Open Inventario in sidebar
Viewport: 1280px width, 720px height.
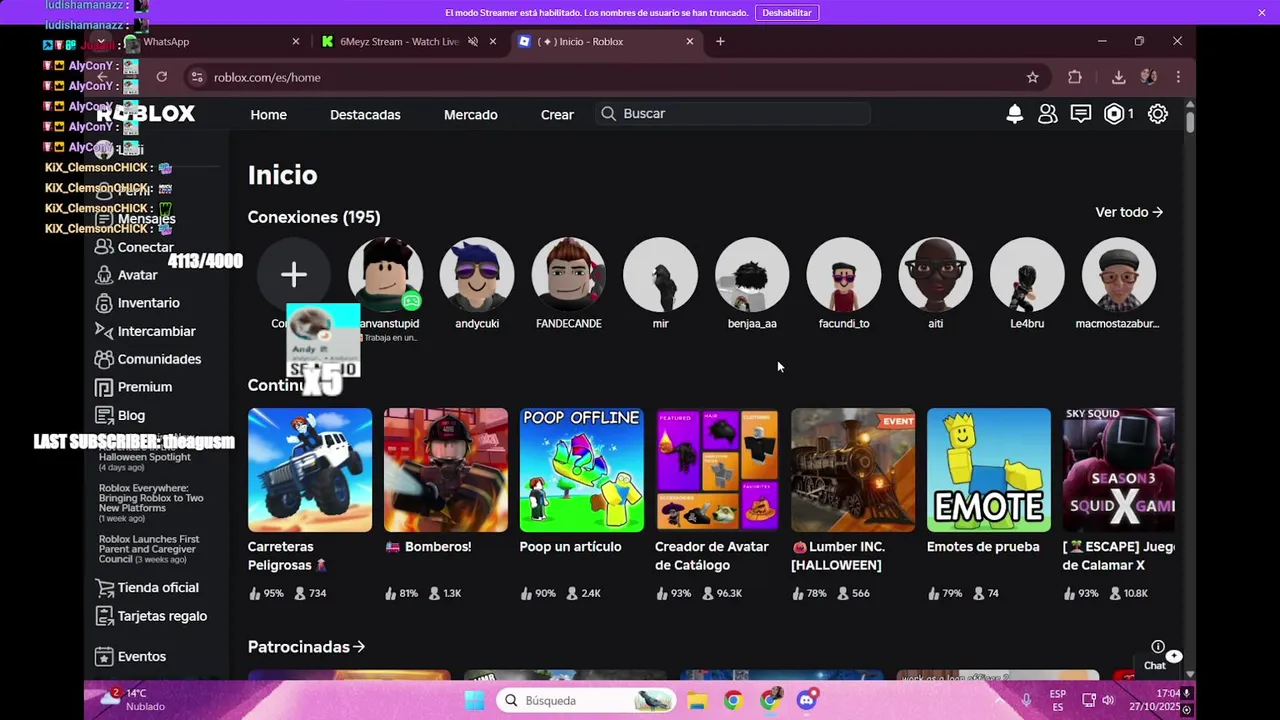point(137,303)
